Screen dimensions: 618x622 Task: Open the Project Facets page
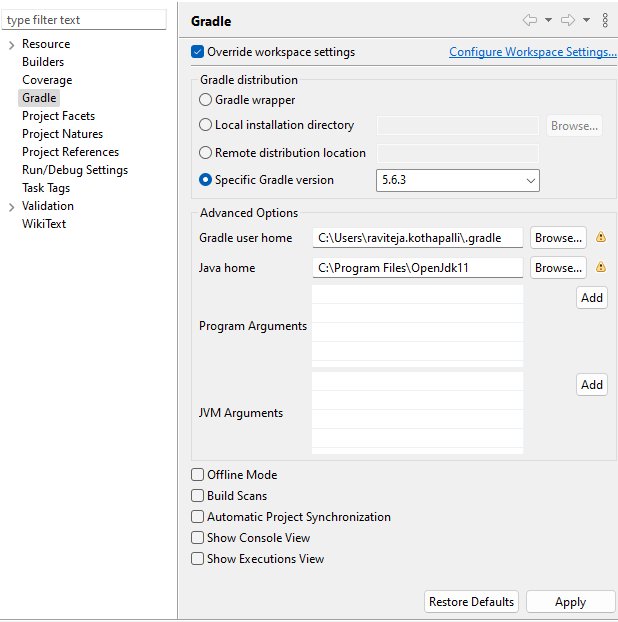(x=58, y=116)
